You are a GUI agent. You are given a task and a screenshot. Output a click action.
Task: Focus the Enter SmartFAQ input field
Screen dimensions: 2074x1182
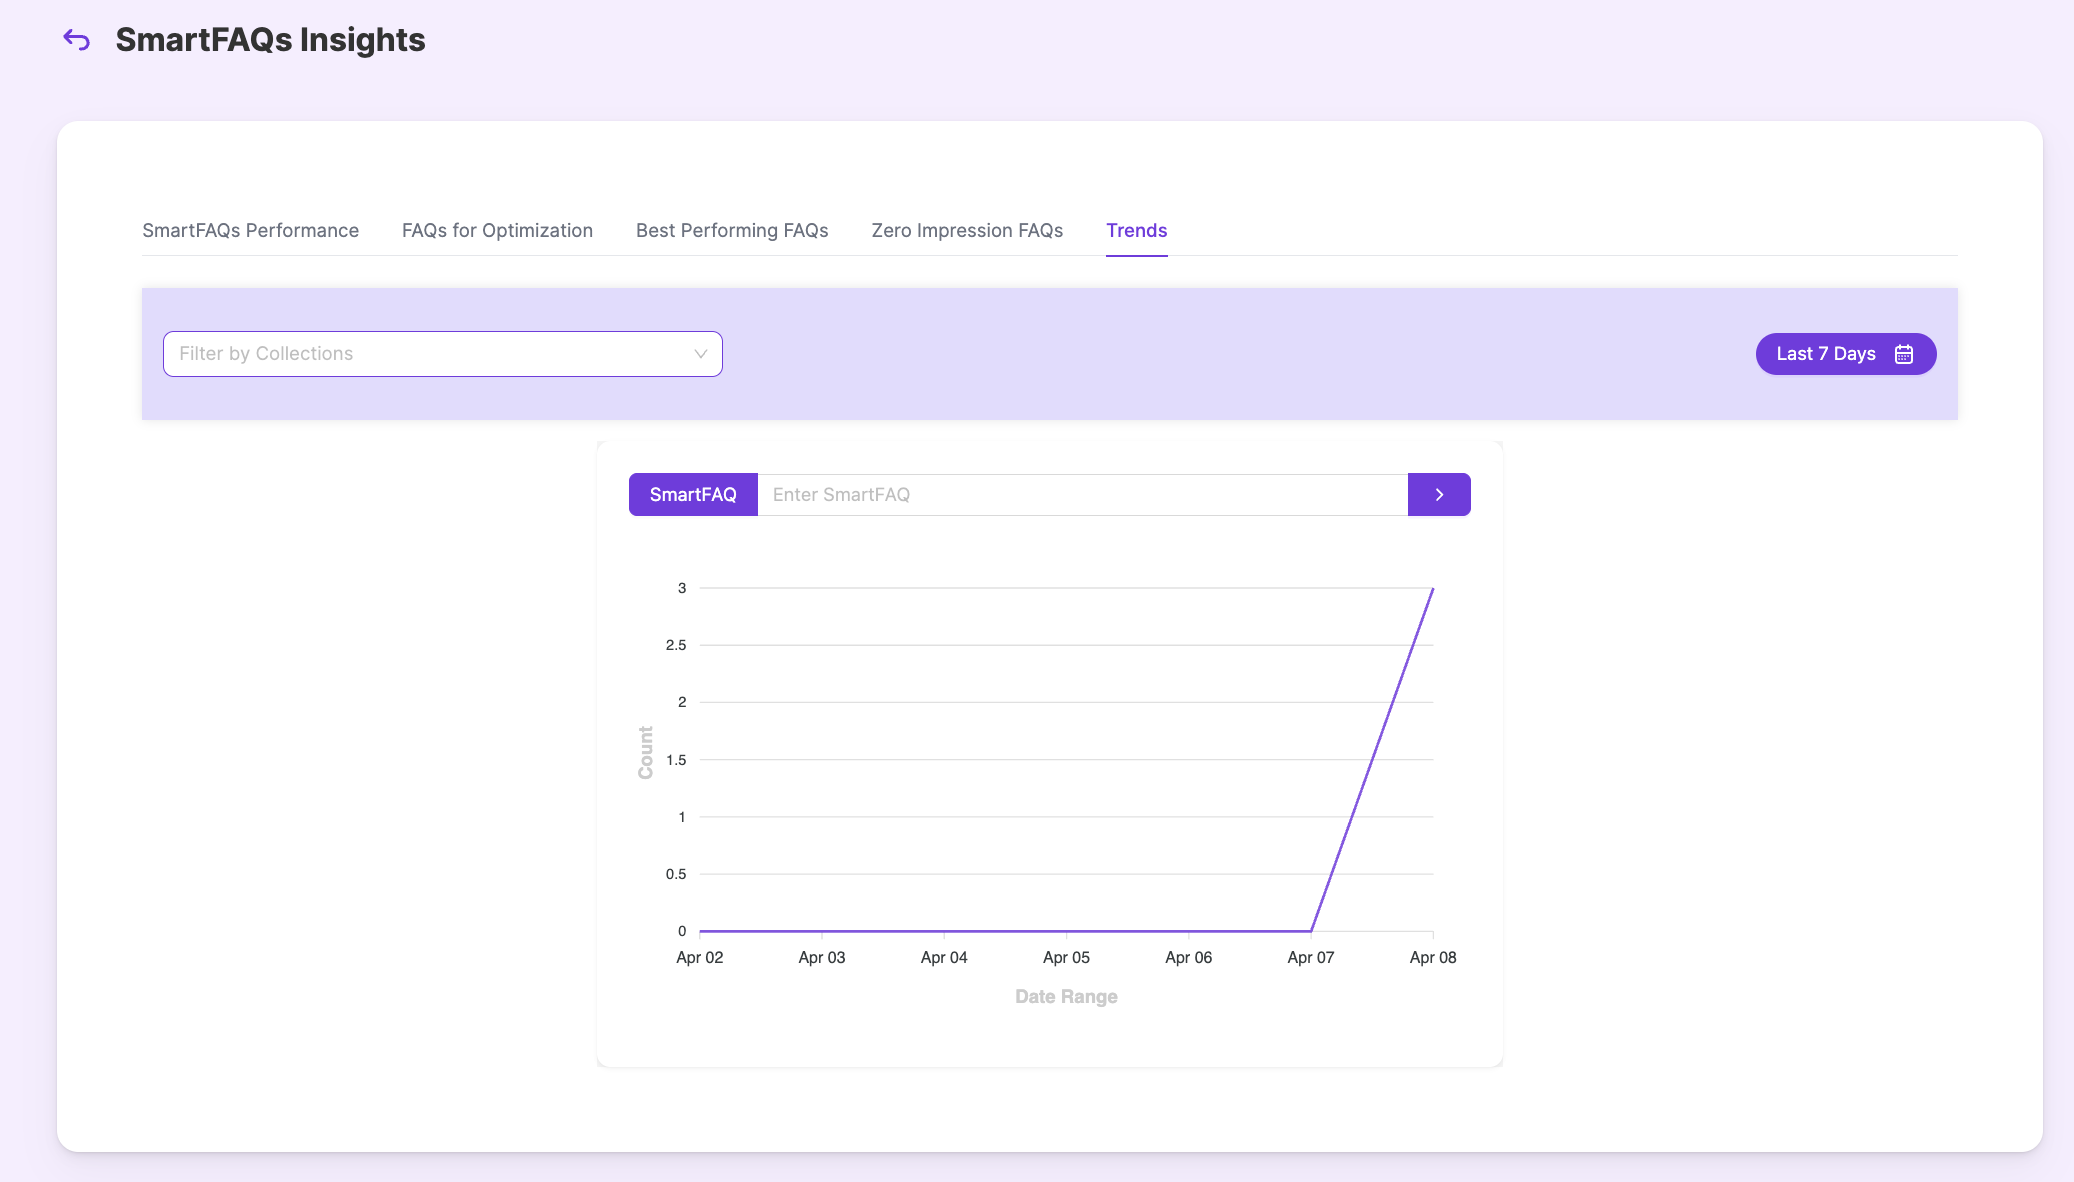pyautogui.click(x=1082, y=495)
